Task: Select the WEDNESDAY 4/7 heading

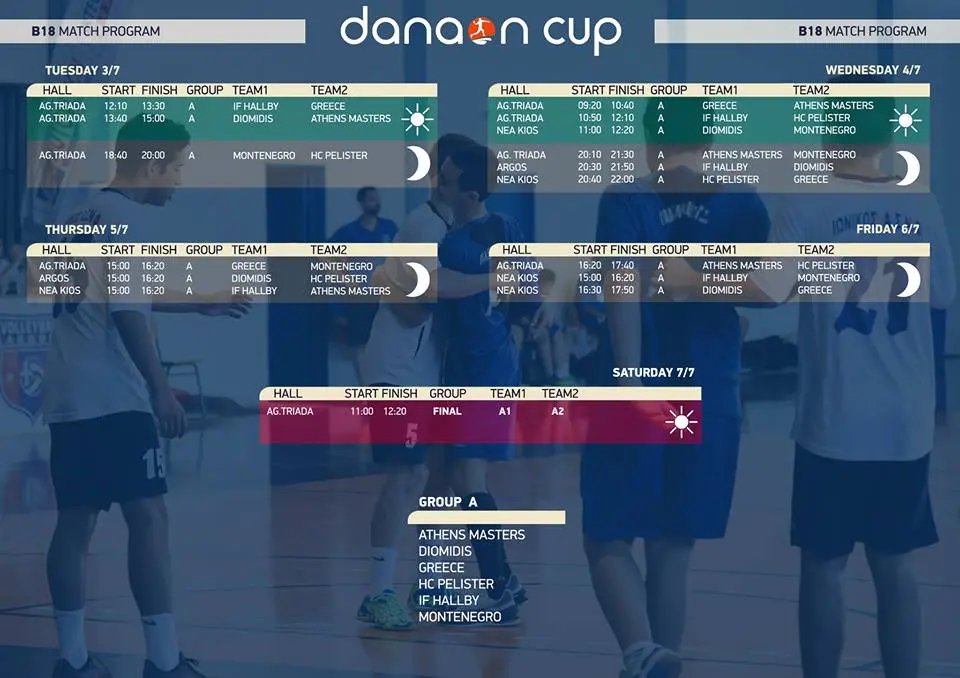Action: (872, 70)
